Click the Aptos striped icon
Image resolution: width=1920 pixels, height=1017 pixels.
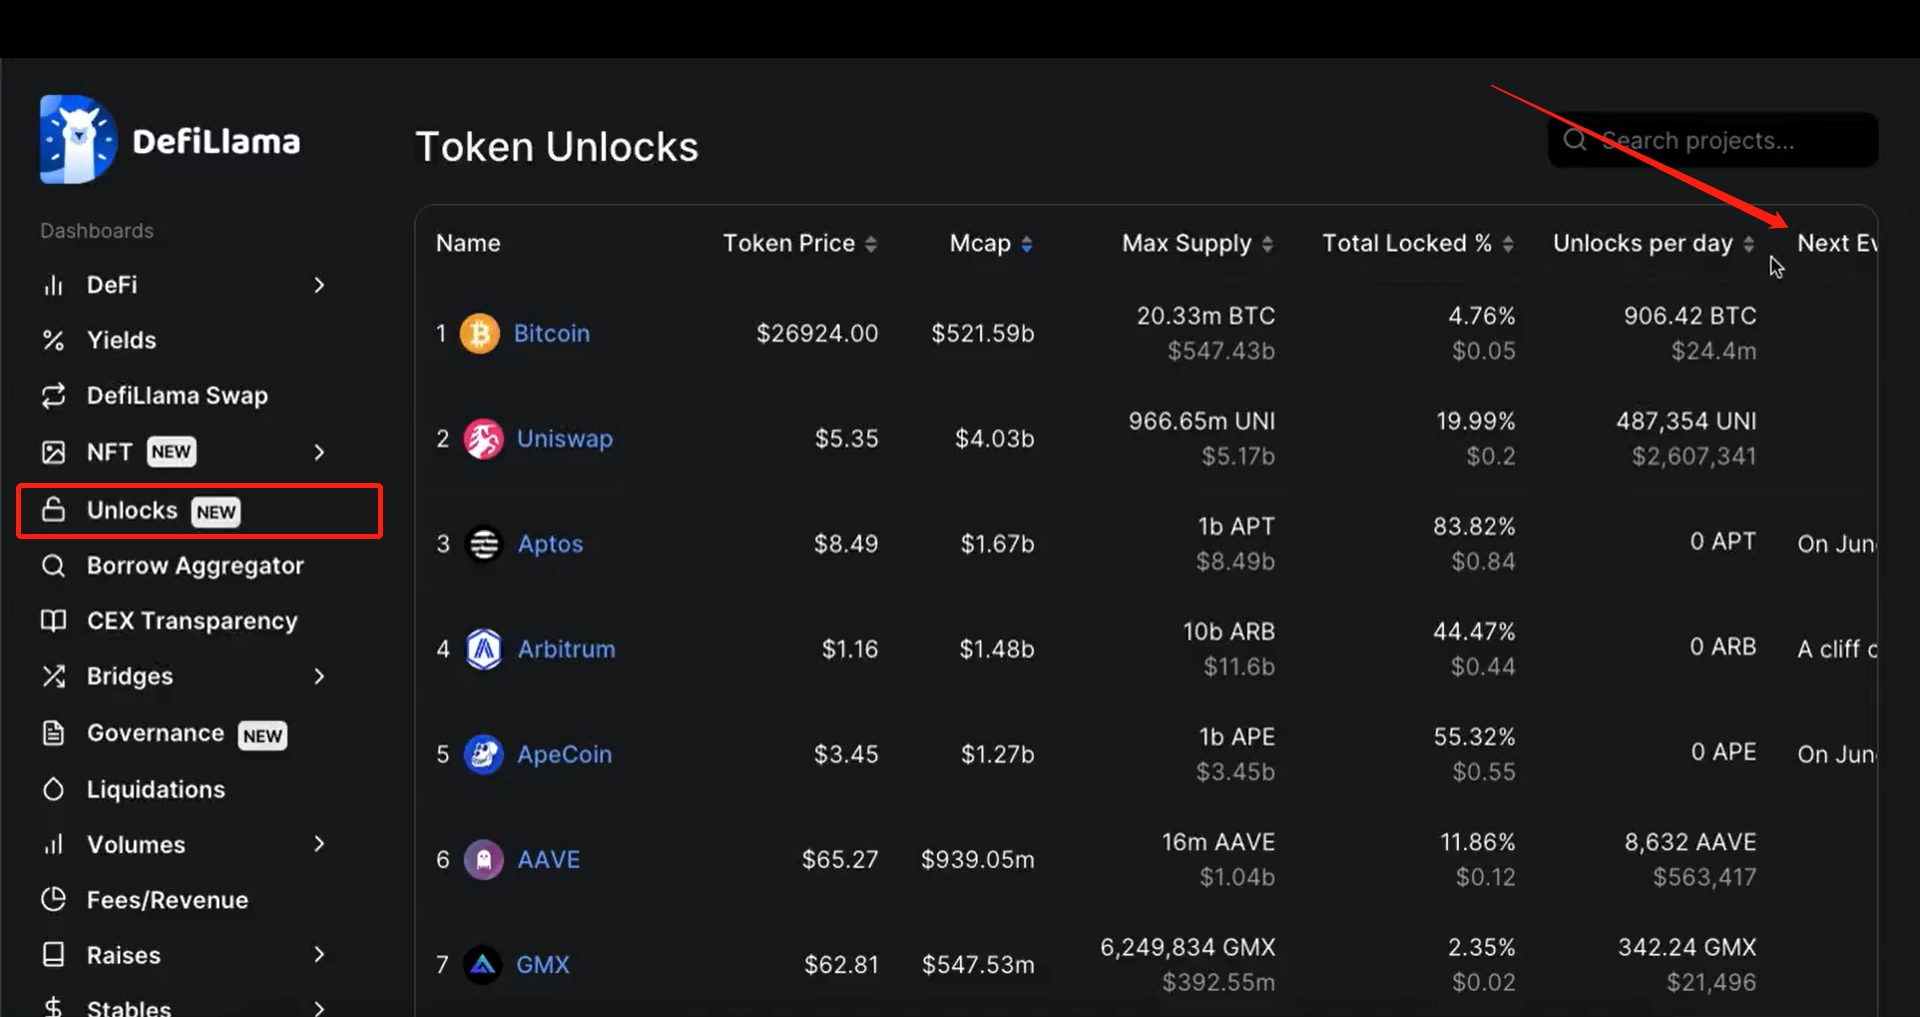484,544
